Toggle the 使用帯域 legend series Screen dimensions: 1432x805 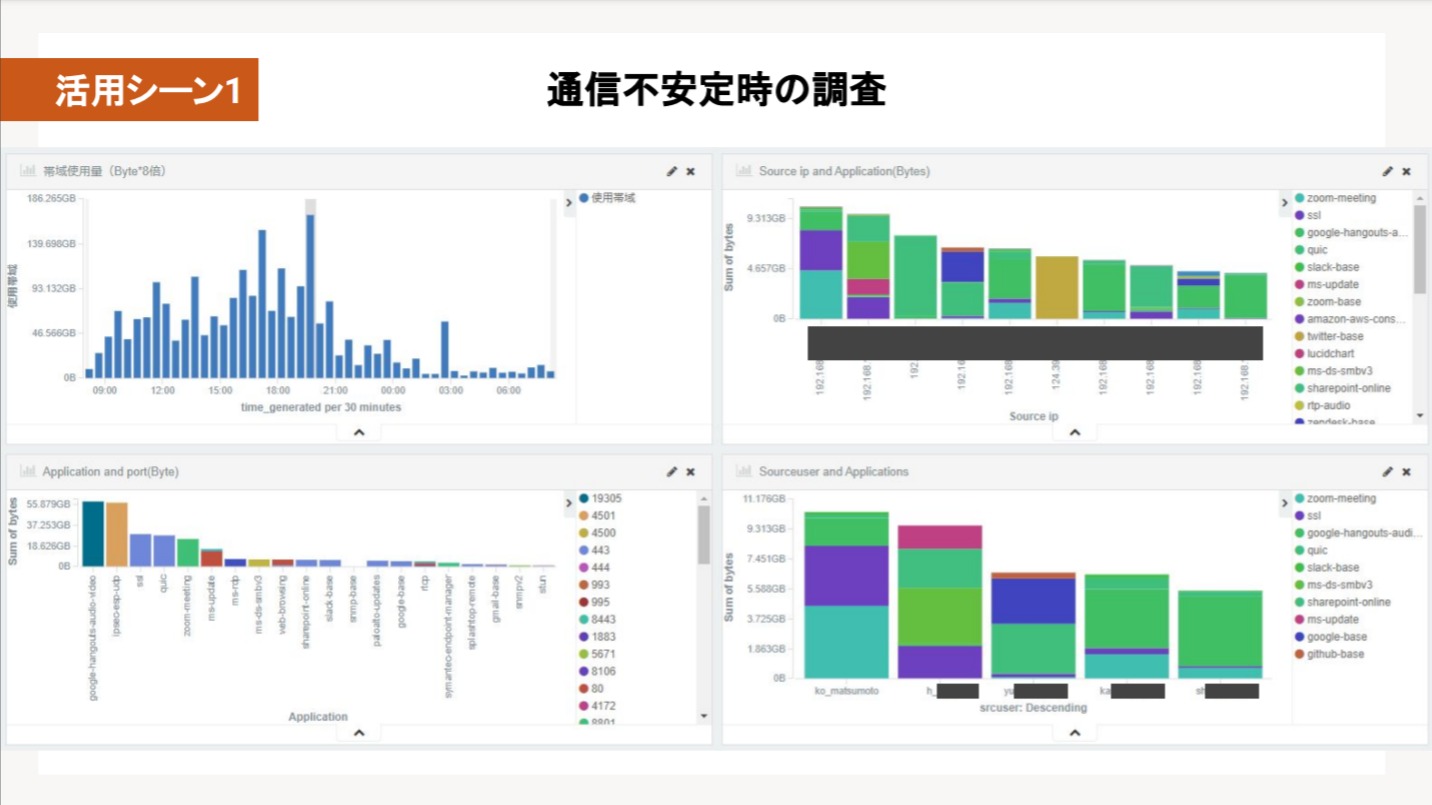(613, 198)
